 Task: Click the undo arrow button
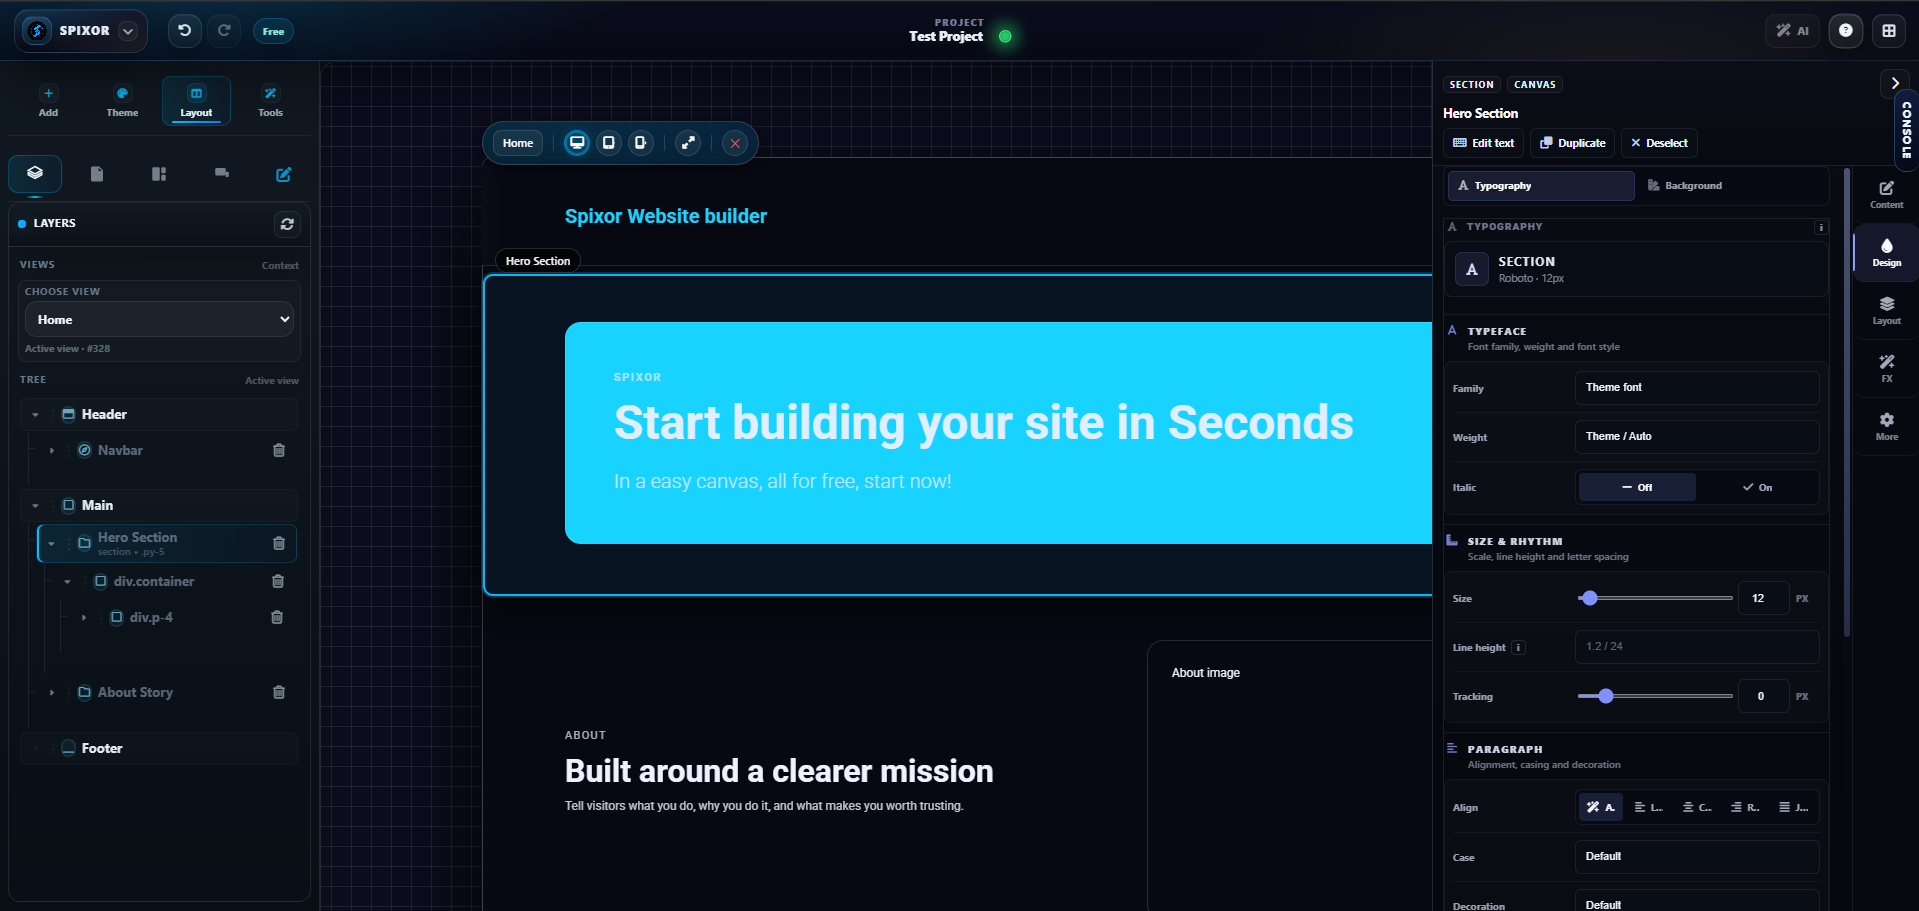pos(184,31)
